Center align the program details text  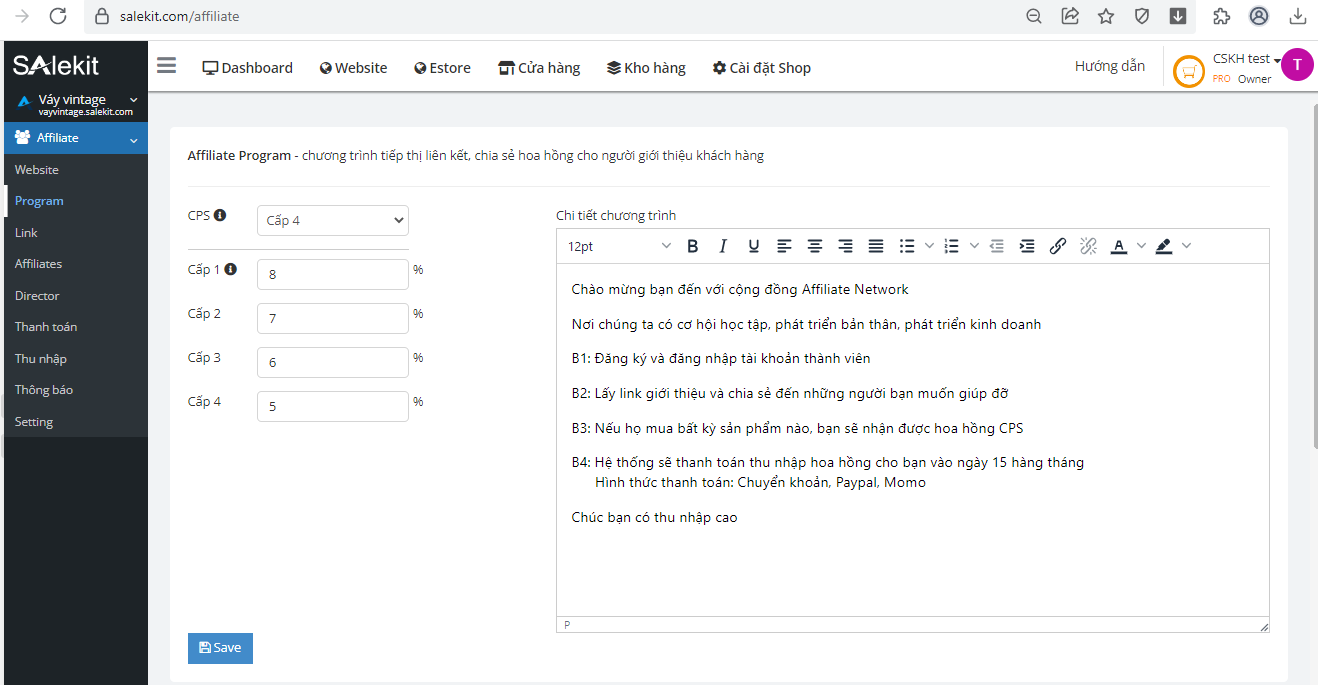tap(815, 246)
